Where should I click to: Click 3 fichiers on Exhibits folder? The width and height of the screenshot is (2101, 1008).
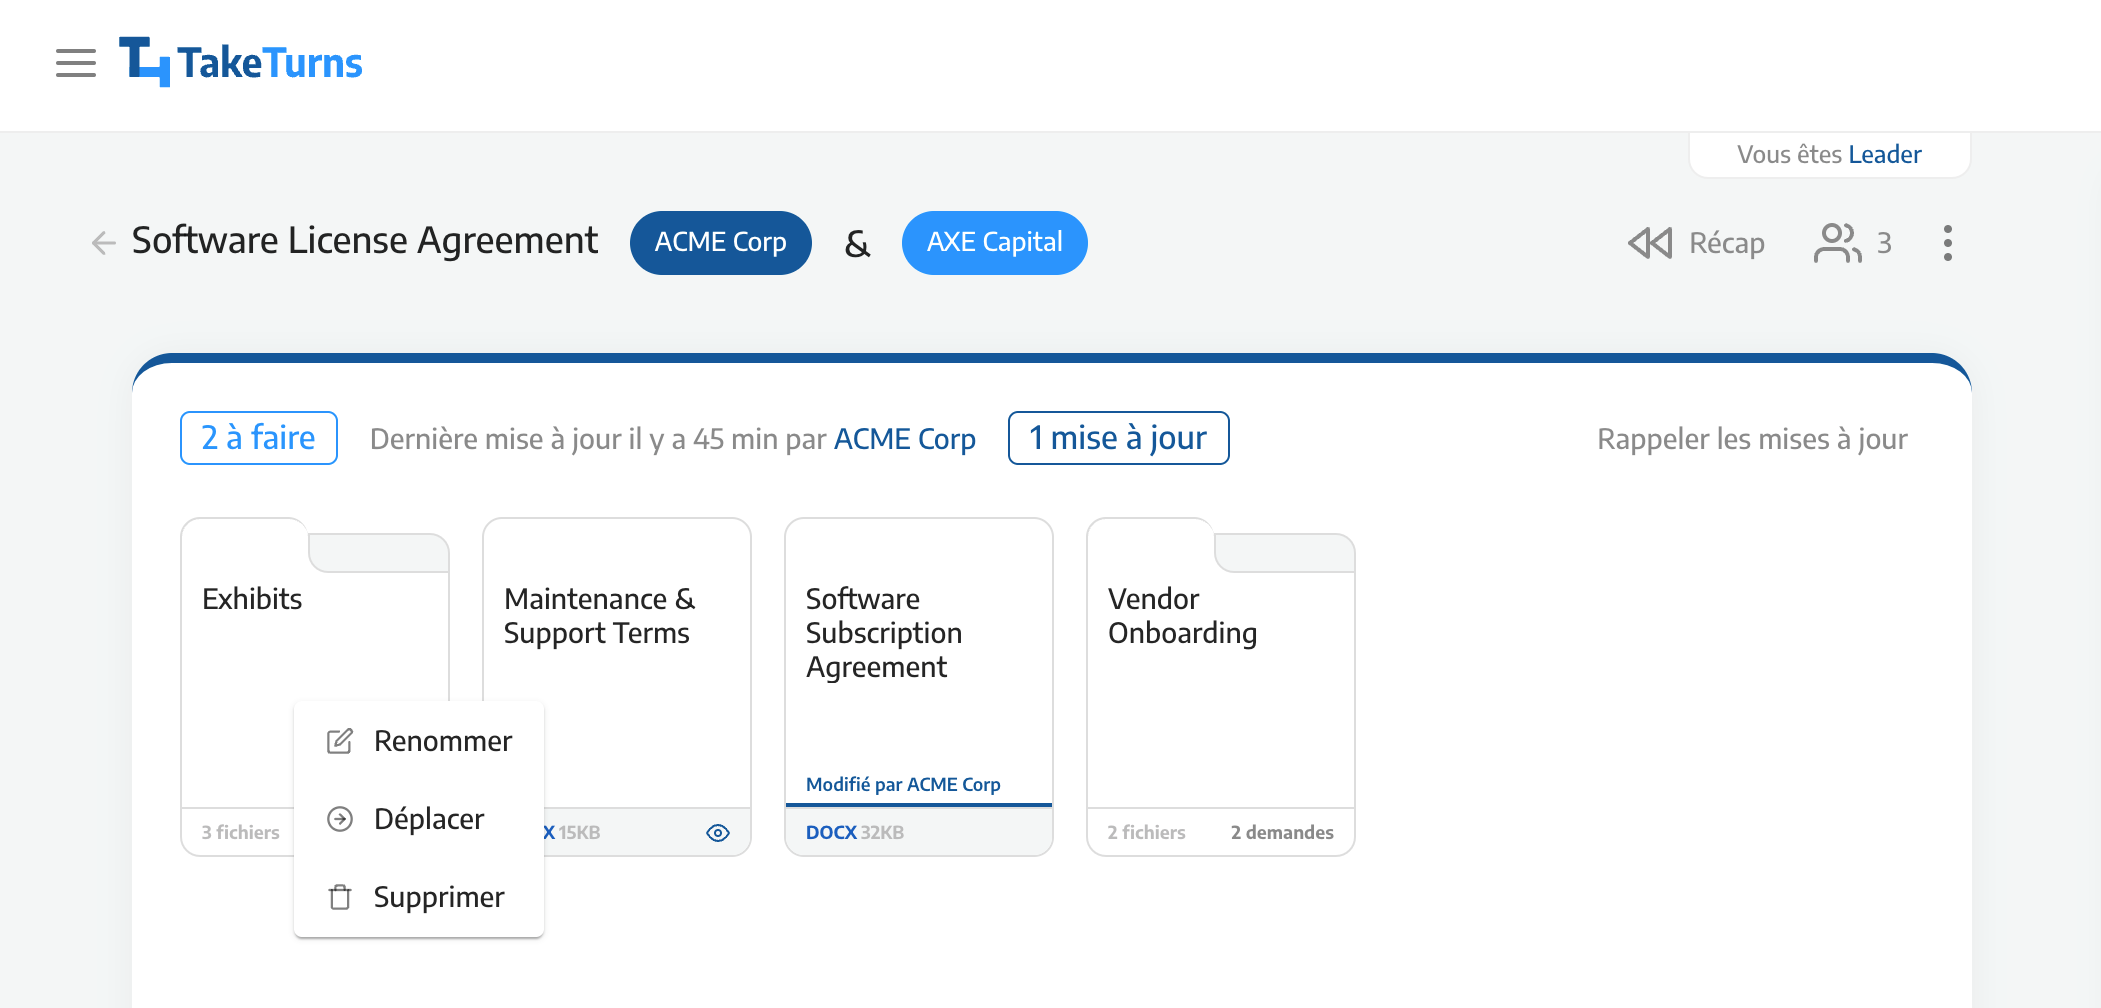[x=240, y=833]
